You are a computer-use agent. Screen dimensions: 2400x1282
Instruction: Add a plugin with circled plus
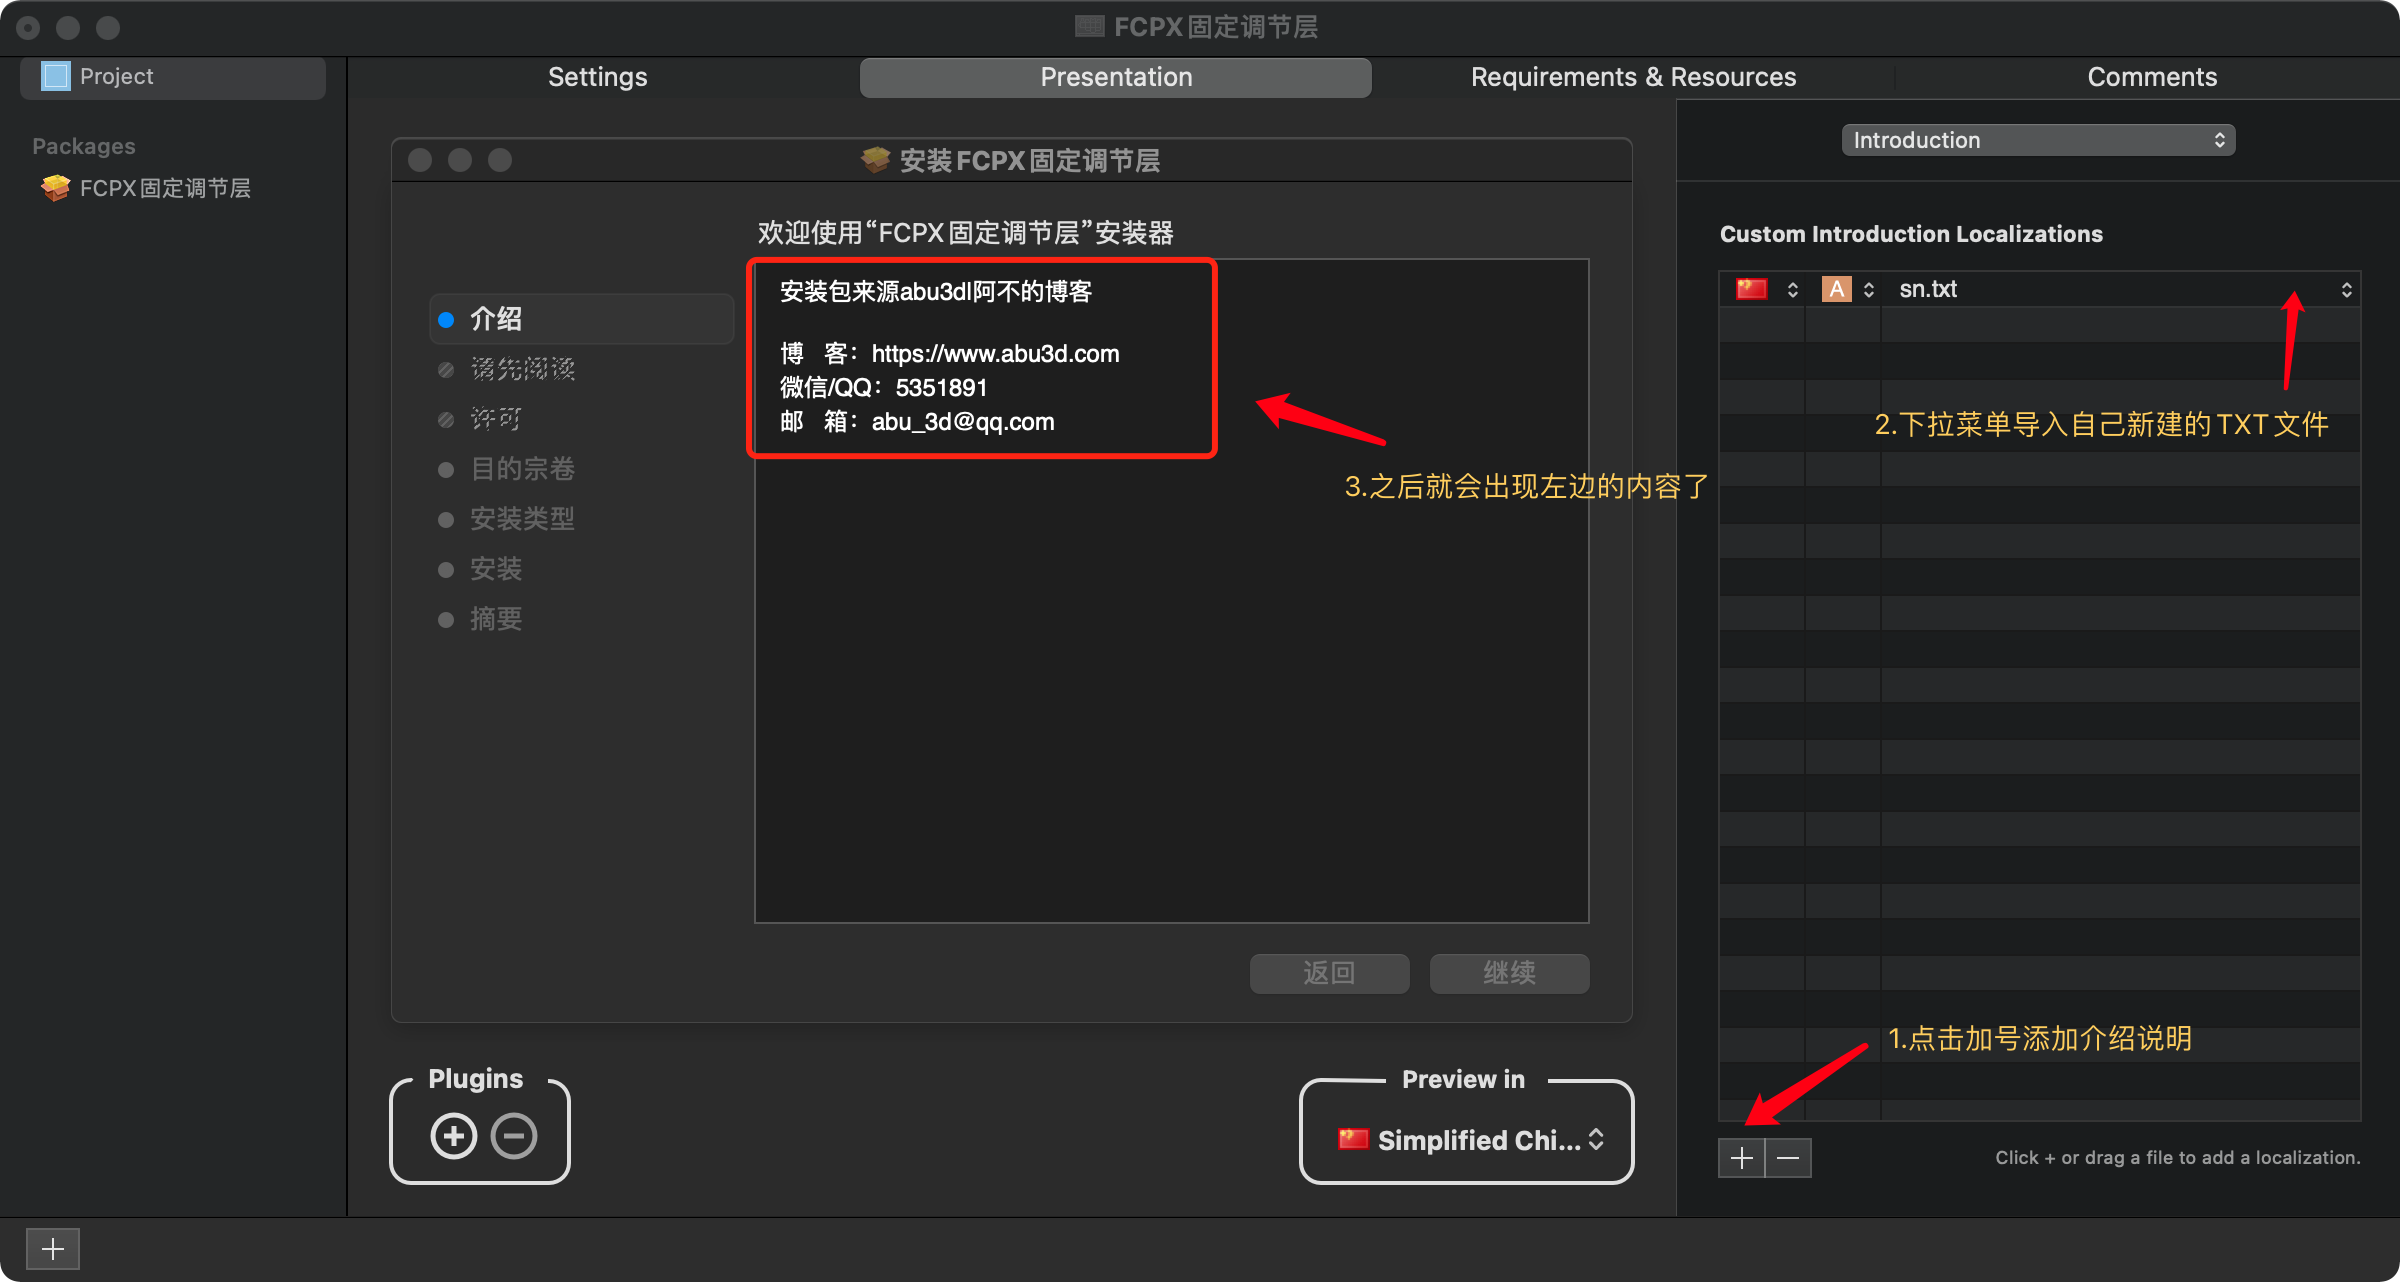coord(454,1136)
